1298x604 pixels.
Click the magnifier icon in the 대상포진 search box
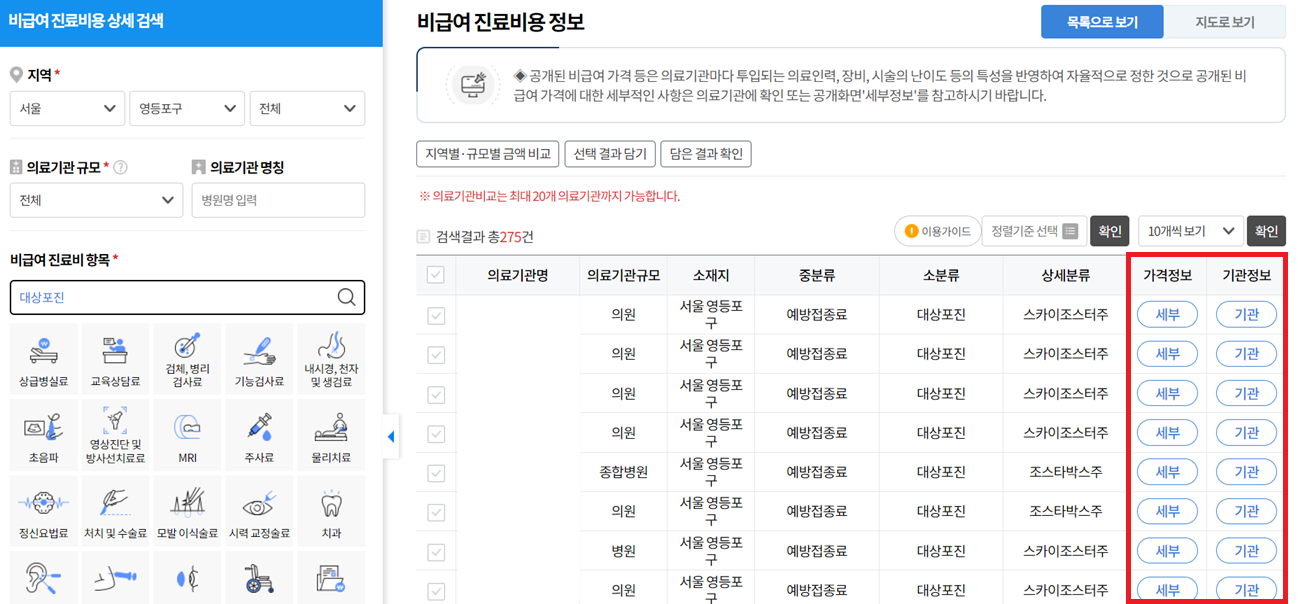(x=346, y=297)
